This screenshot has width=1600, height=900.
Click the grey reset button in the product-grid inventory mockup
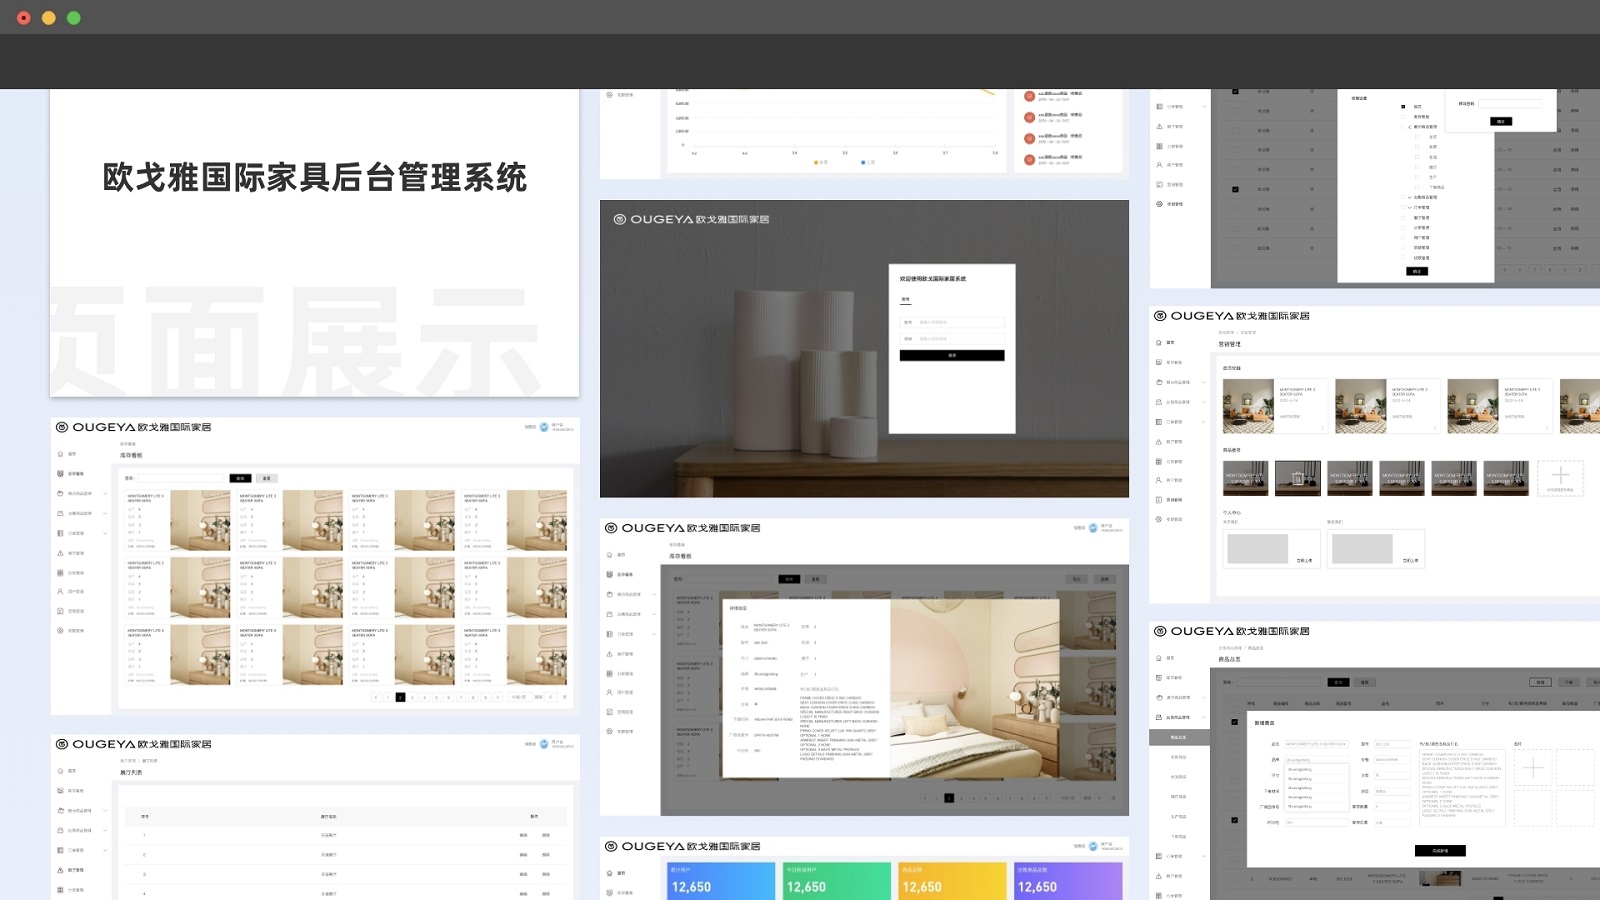click(267, 478)
